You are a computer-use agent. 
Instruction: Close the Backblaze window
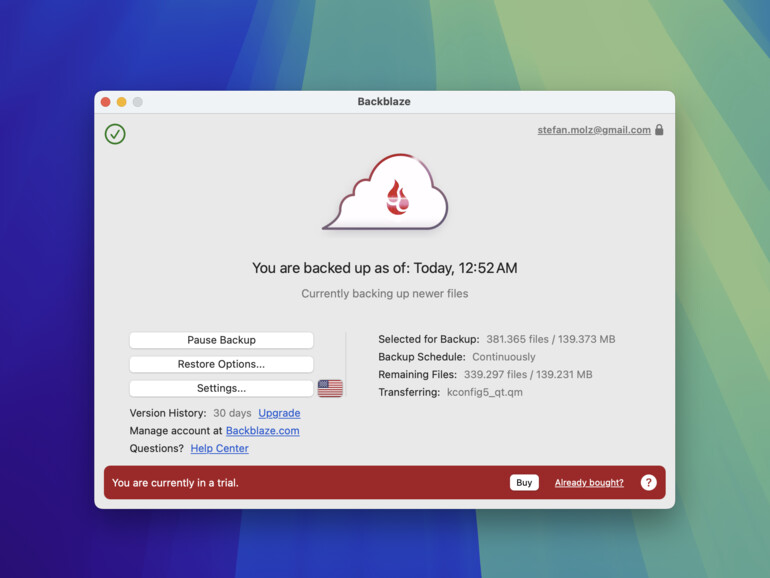click(x=106, y=102)
